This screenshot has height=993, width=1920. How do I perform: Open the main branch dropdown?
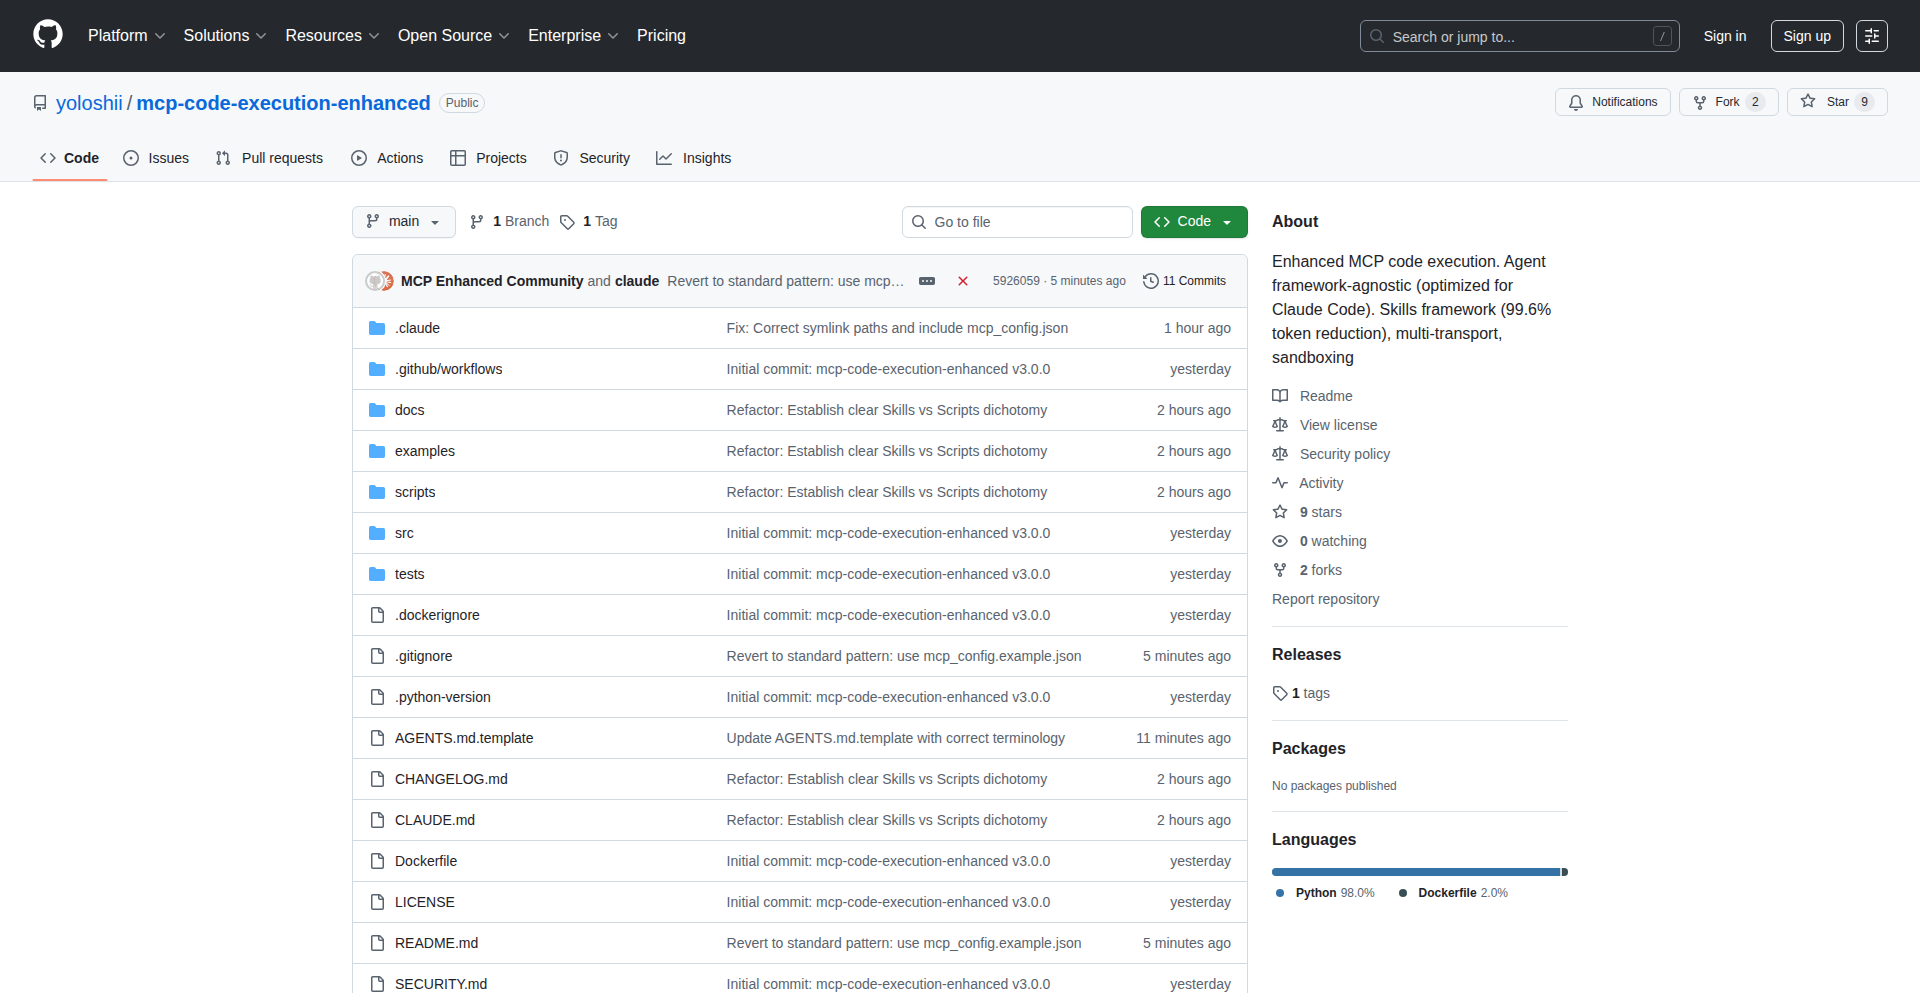[x=403, y=222]
